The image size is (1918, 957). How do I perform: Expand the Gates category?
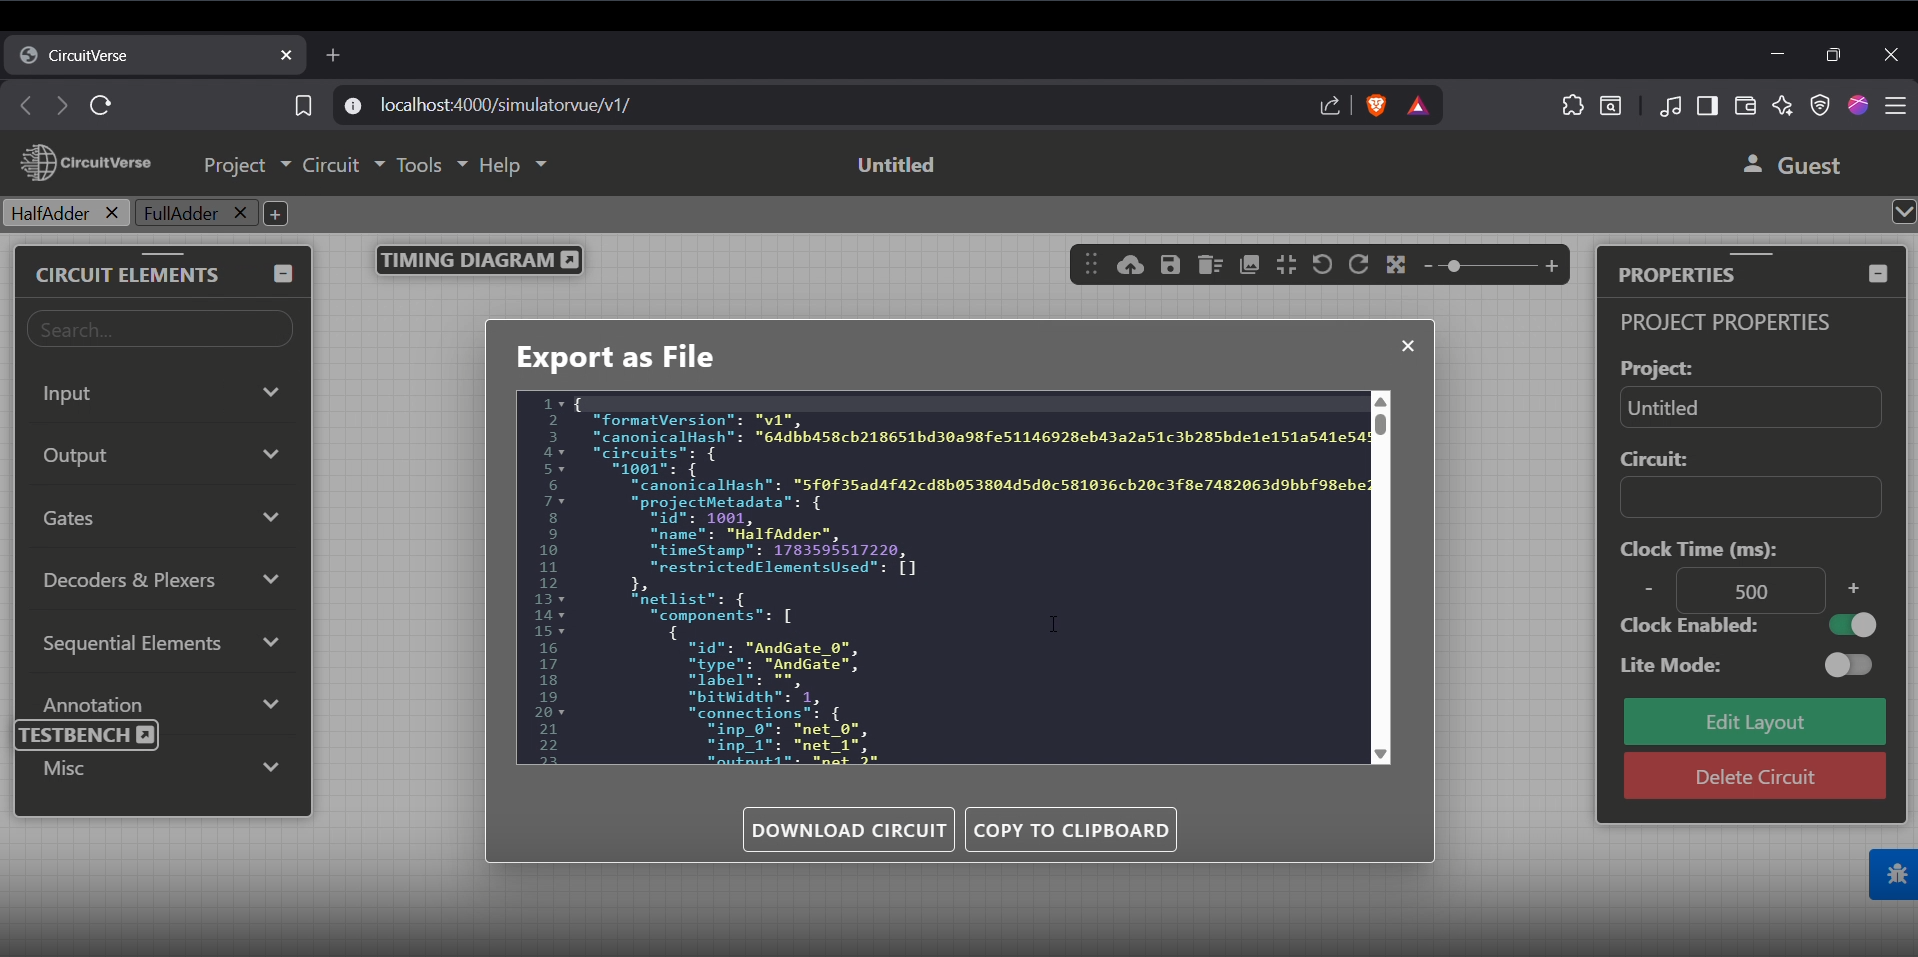pyautogui.click(x=163, y=519)
